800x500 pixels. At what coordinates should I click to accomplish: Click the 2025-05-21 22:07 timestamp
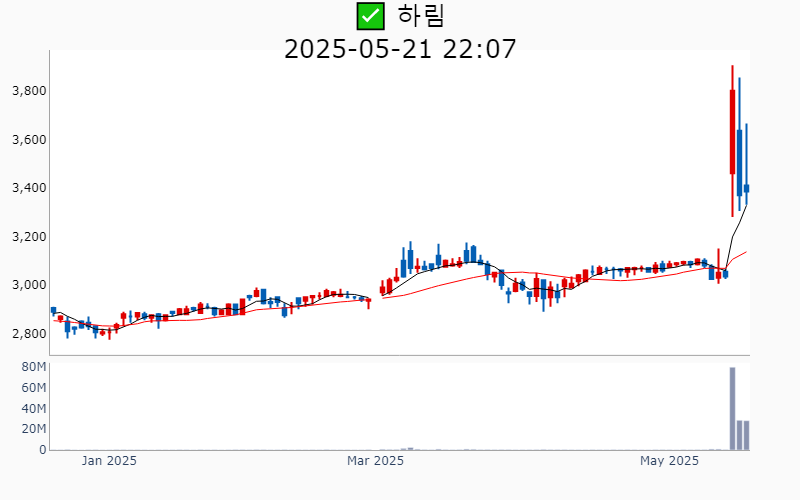tap(400, 49)
